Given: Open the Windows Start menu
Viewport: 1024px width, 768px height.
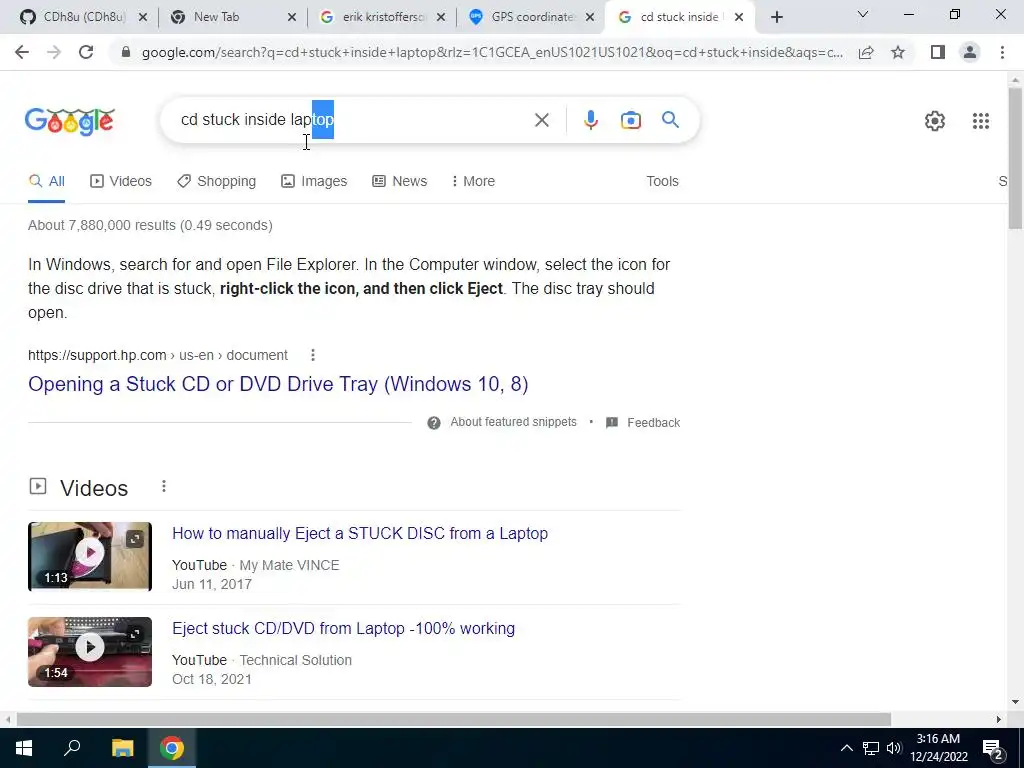Looking at the screenshot, I should coord(24,748).
